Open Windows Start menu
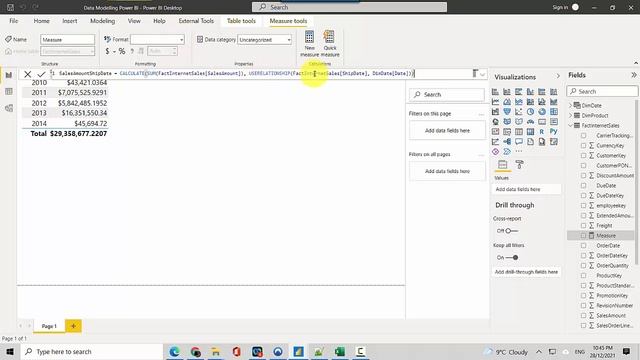 pos(10,351)
